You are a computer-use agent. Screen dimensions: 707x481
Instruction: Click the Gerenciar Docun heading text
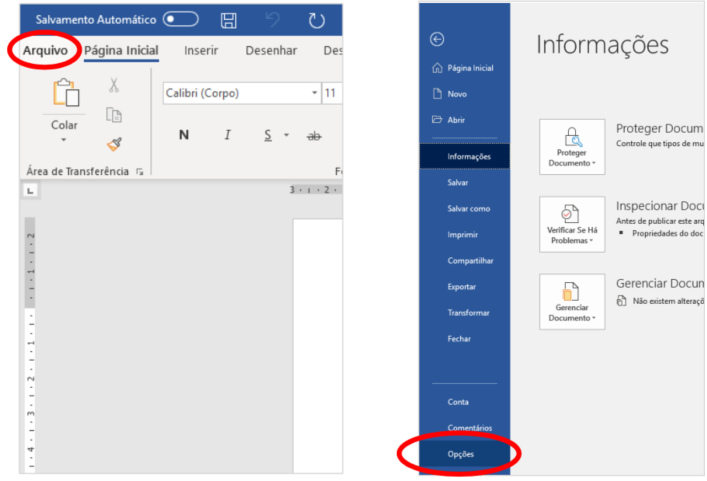(659, 284)
